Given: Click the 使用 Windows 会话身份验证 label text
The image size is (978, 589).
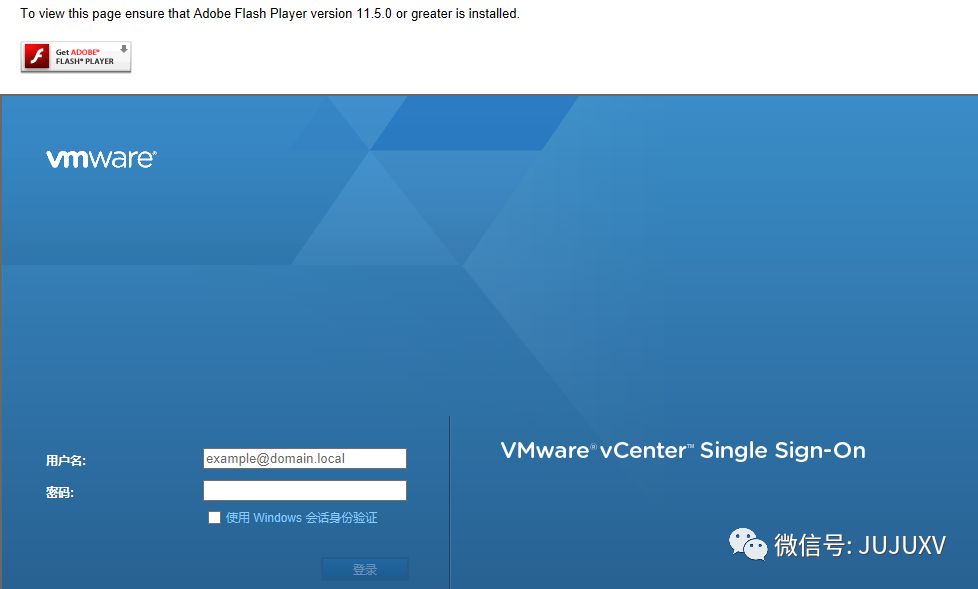Looking at the screenshot, I should (x=301, y=517).
